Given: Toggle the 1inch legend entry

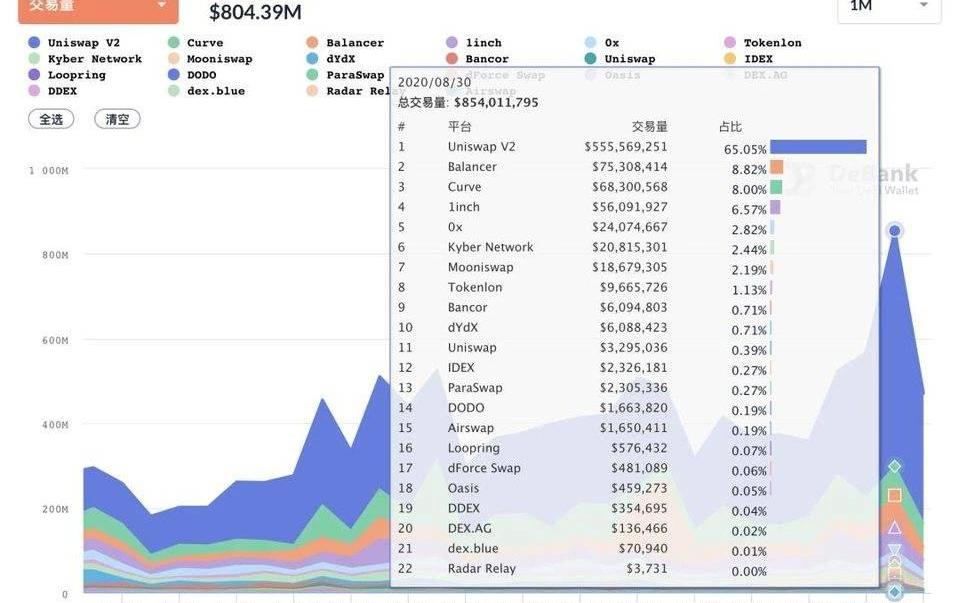Looking at the screenshot, I should tap(452, 42).
